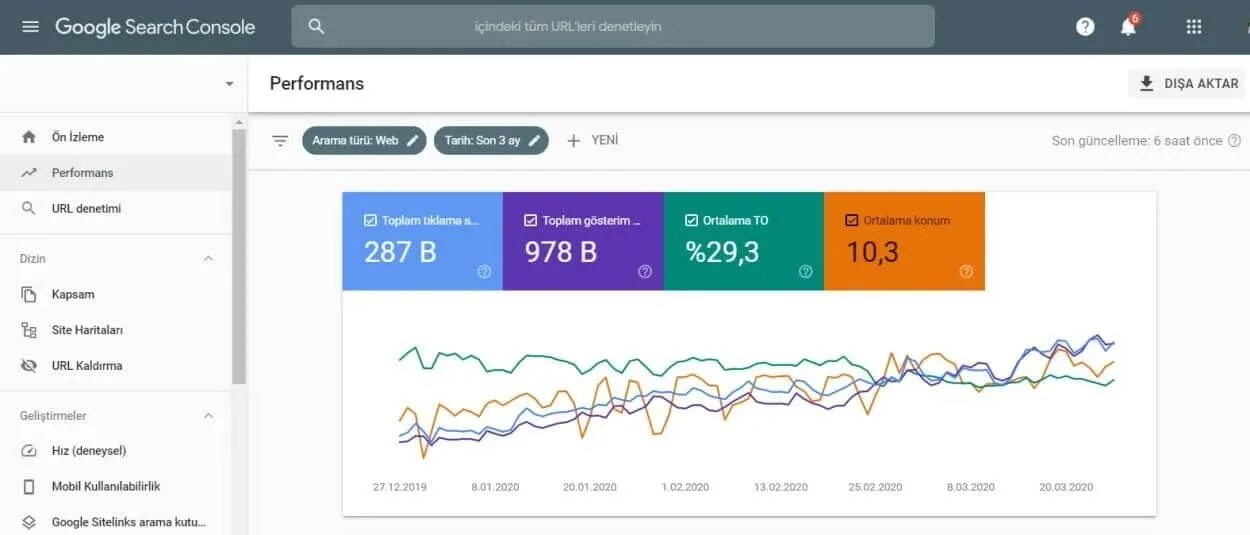Screen dimensions: 1250x535
Task: Open the help question mark icon
Action: coord(1085,27)
